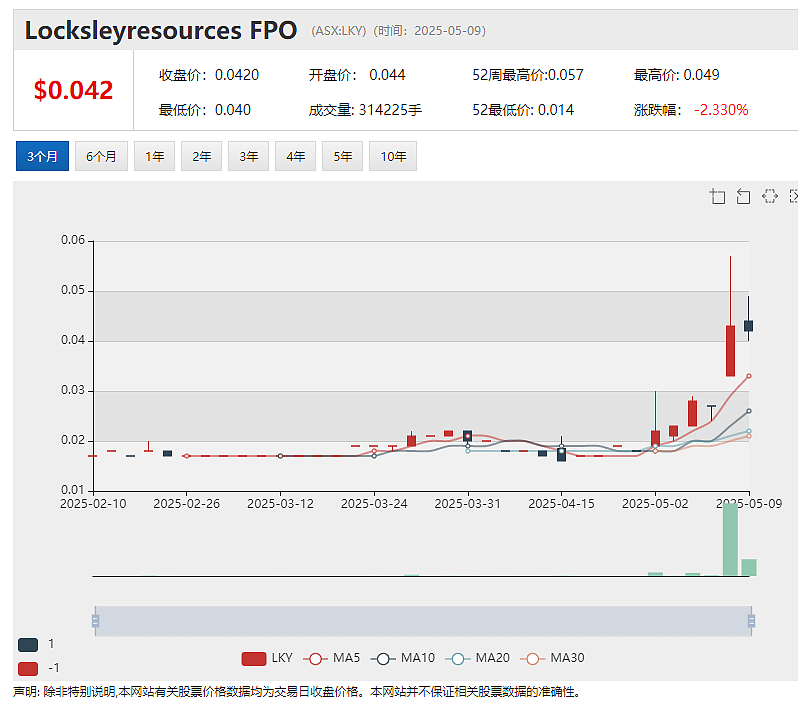This screenshot has height=716, width=808.
Task: Click the restore chart icon
Action: pyautogui.click(x=769, y=196)
